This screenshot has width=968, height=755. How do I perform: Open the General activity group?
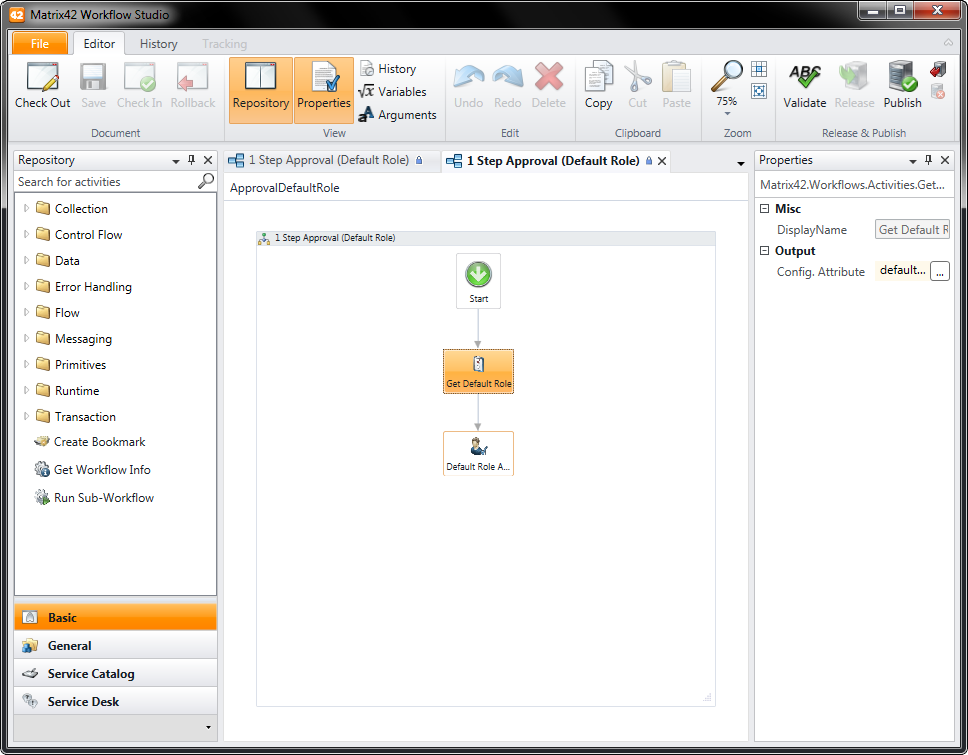tap(115, 646)
